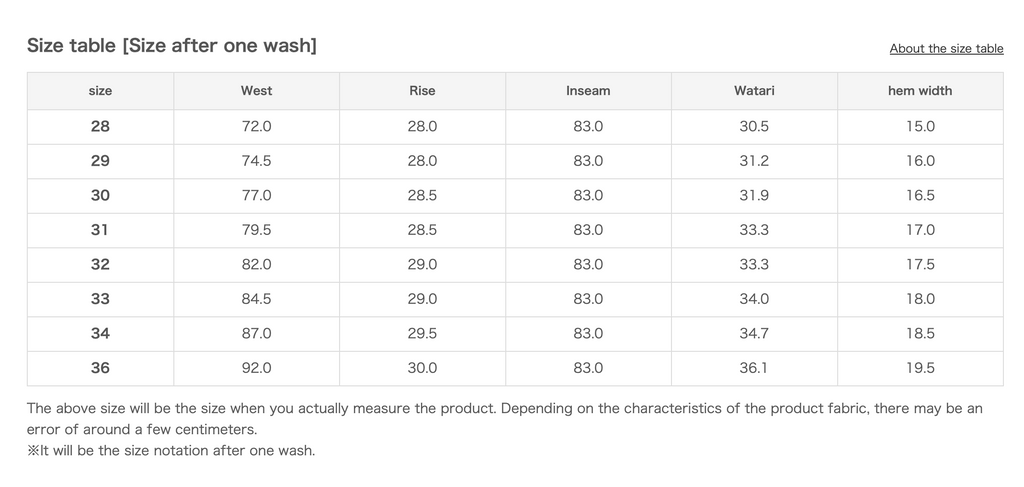Click the 'West' column header
The width and height of the screenshot is (1024, 487).
coord(256,91)
